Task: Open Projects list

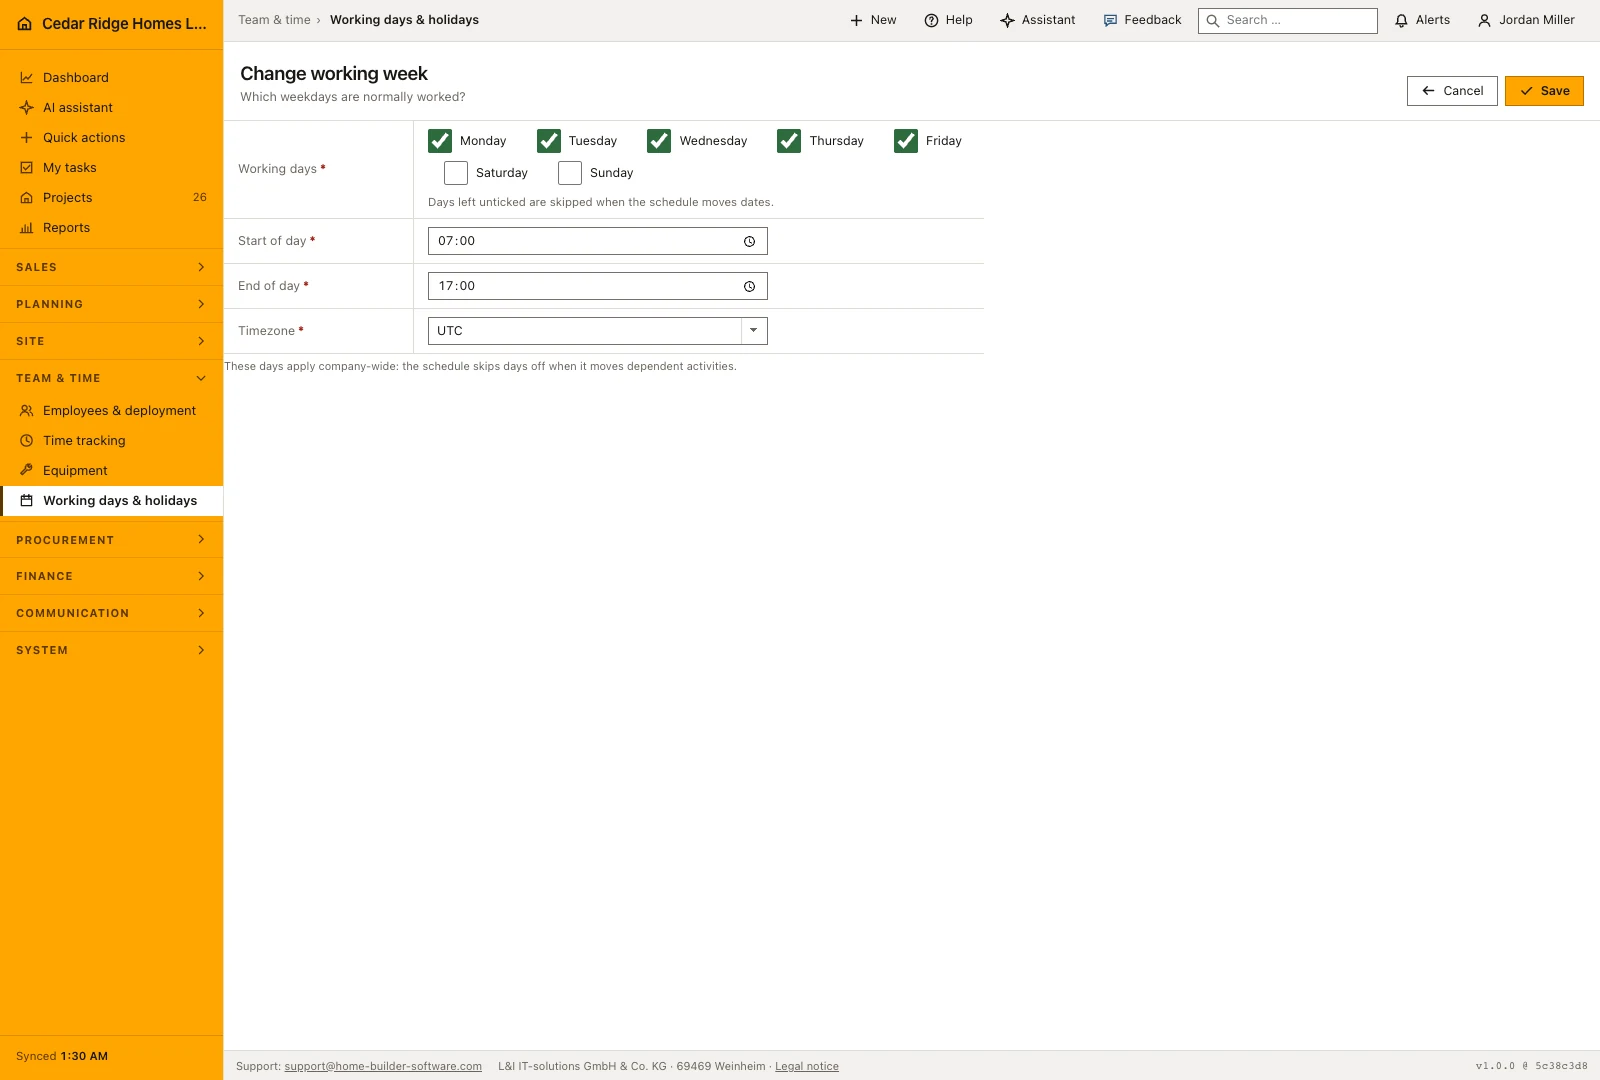Action: pos(111,198)
